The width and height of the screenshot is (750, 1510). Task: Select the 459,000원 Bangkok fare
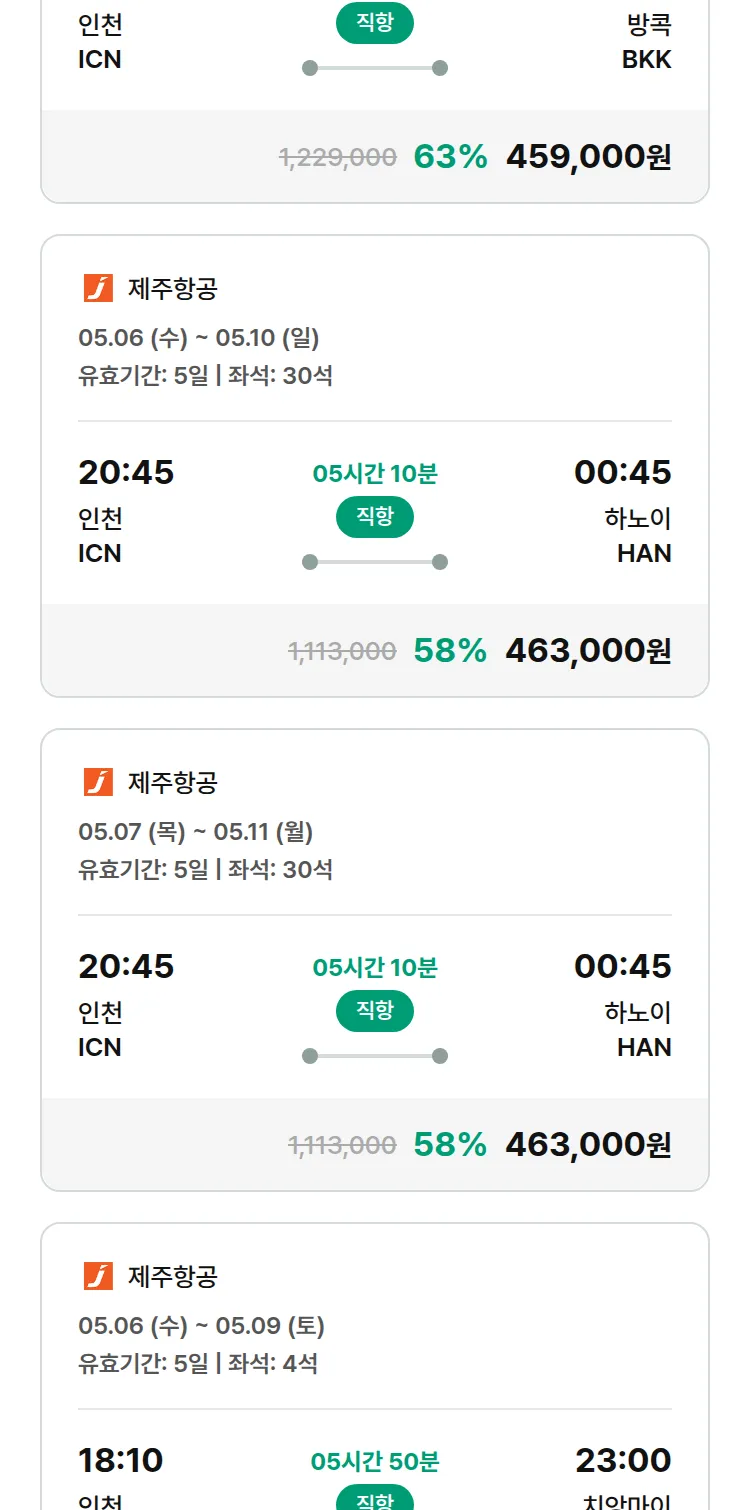(x=588, y=157)
